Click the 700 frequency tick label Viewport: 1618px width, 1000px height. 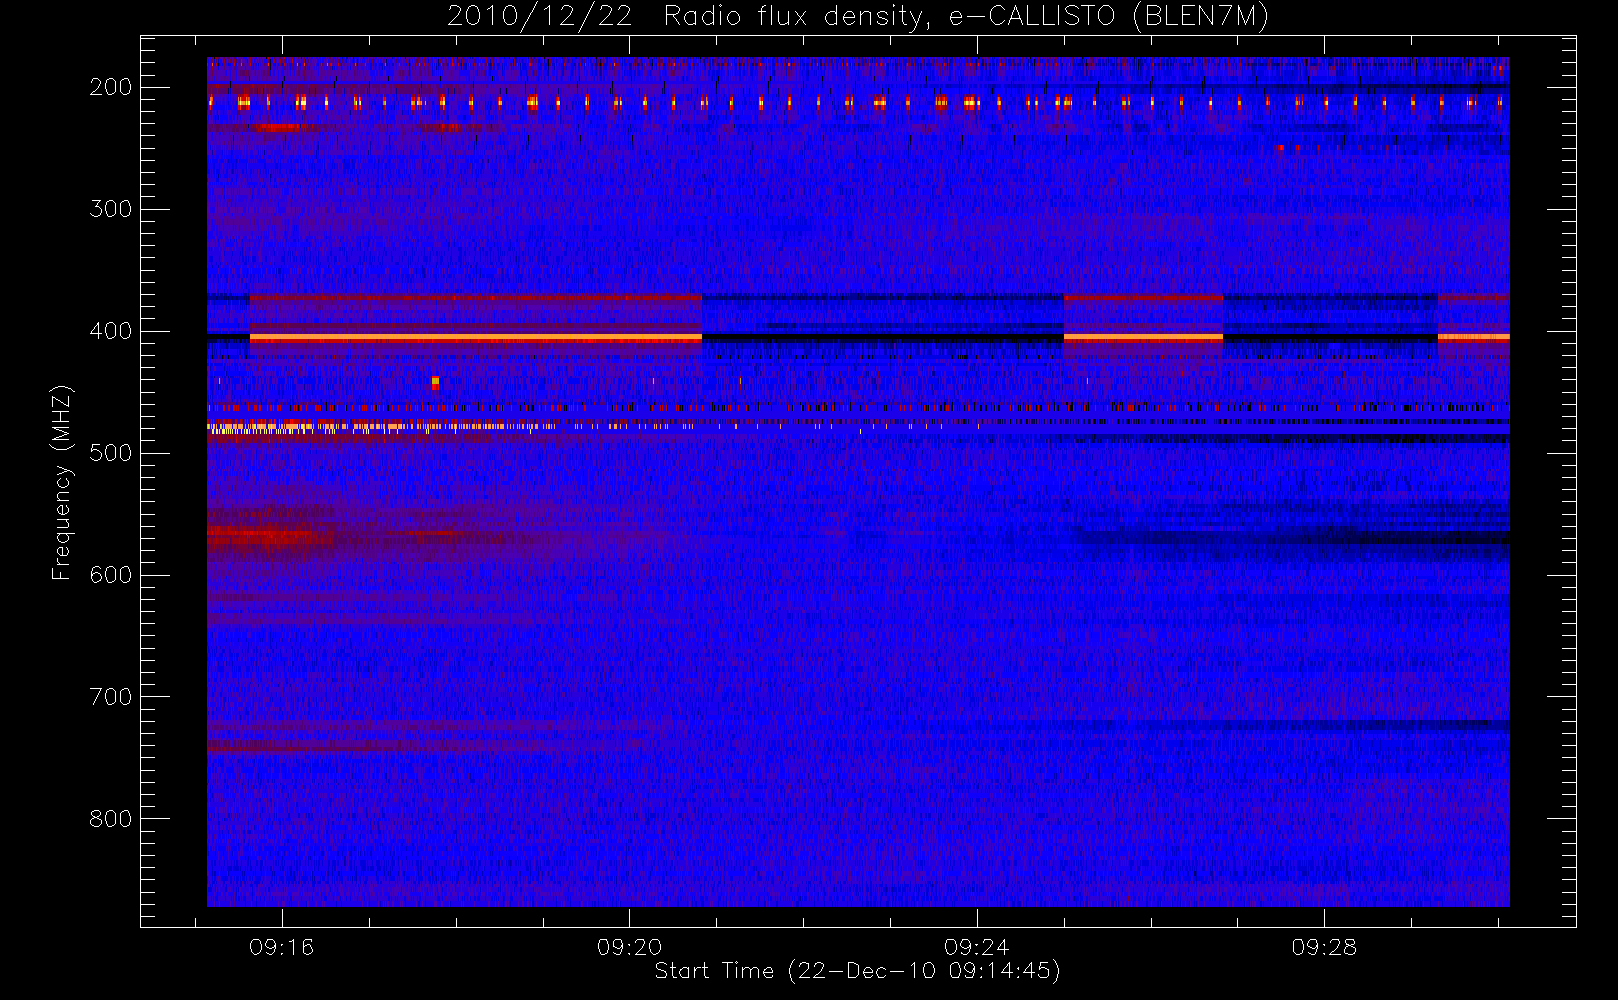[110, 697]
